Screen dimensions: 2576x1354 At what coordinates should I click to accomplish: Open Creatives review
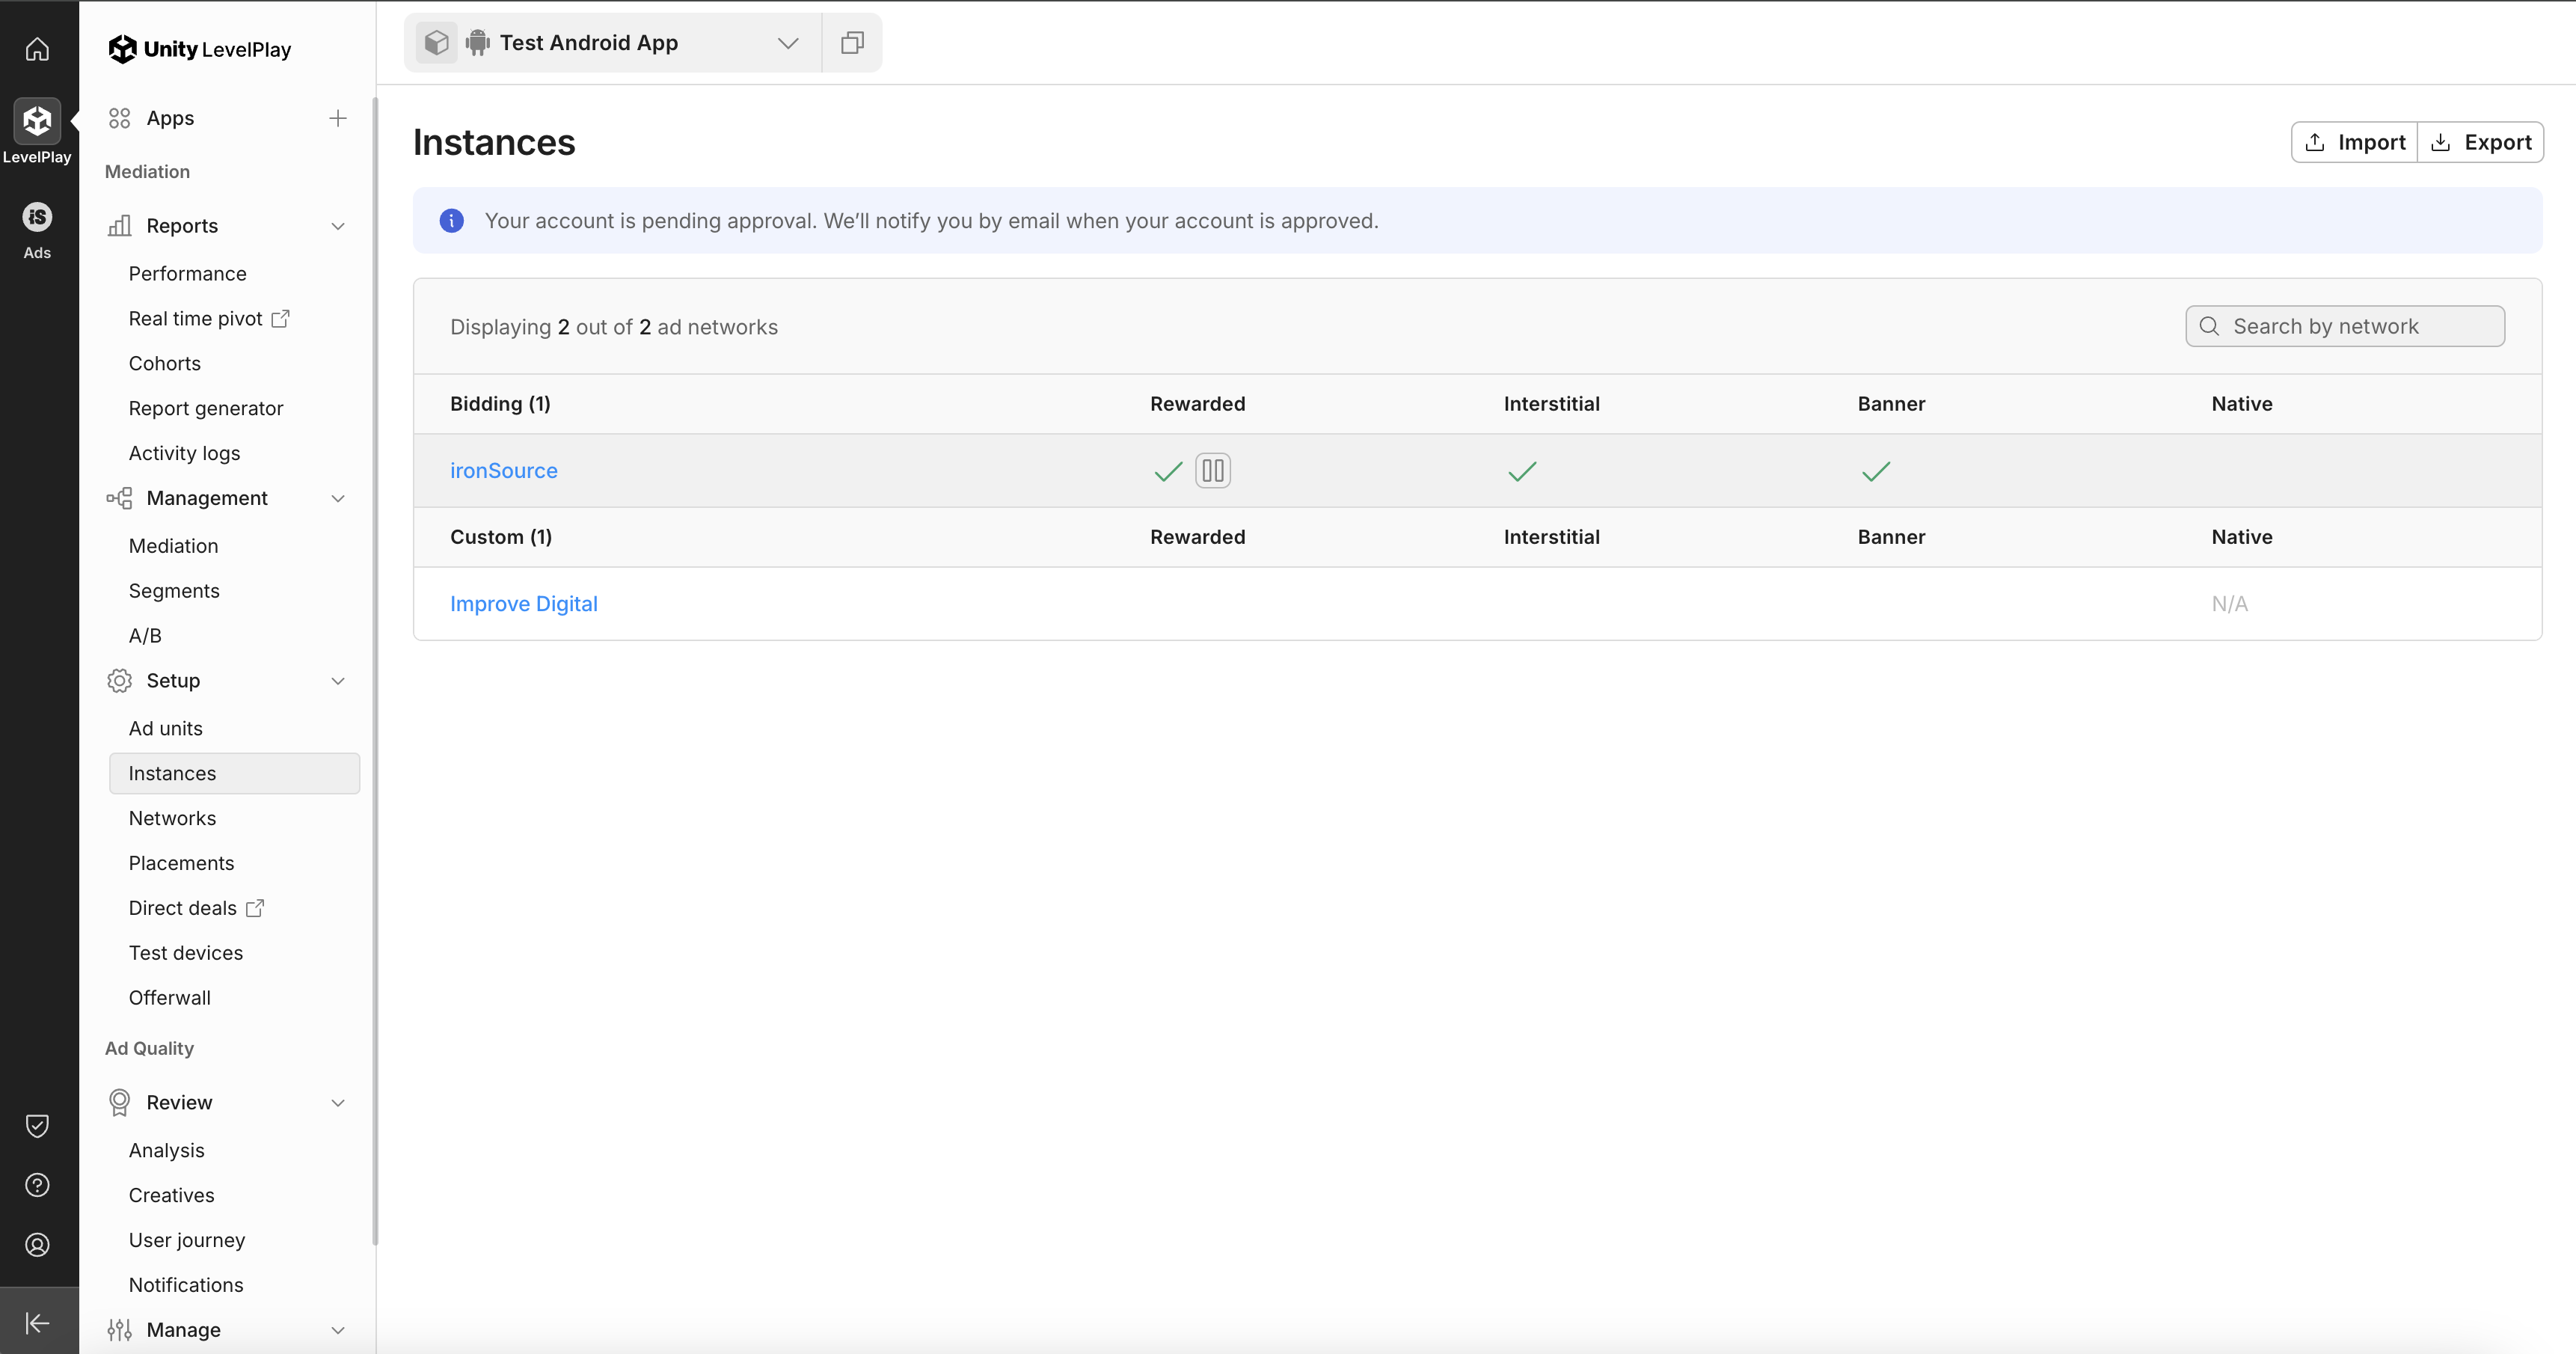click(x=171, y=1196)
